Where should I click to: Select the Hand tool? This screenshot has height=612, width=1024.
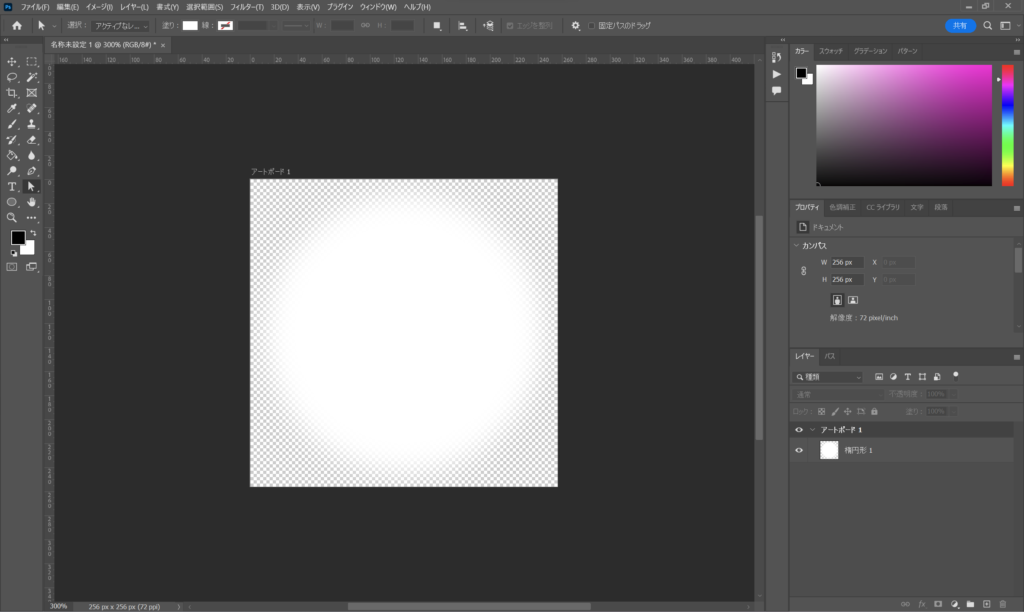click(x=32, y=202)
